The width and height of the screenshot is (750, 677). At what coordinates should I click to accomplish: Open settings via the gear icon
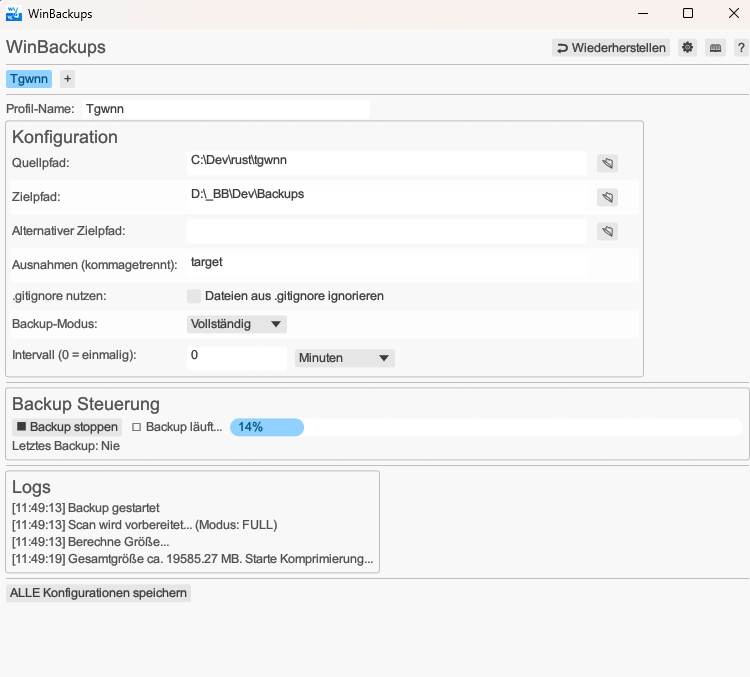tap(687, 47)
